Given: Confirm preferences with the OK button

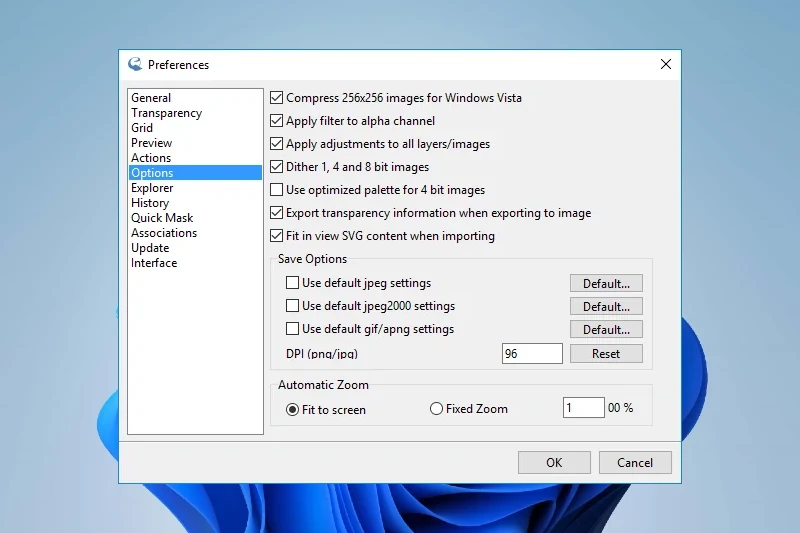Looking at the screenshot, I should coord(554,463).
